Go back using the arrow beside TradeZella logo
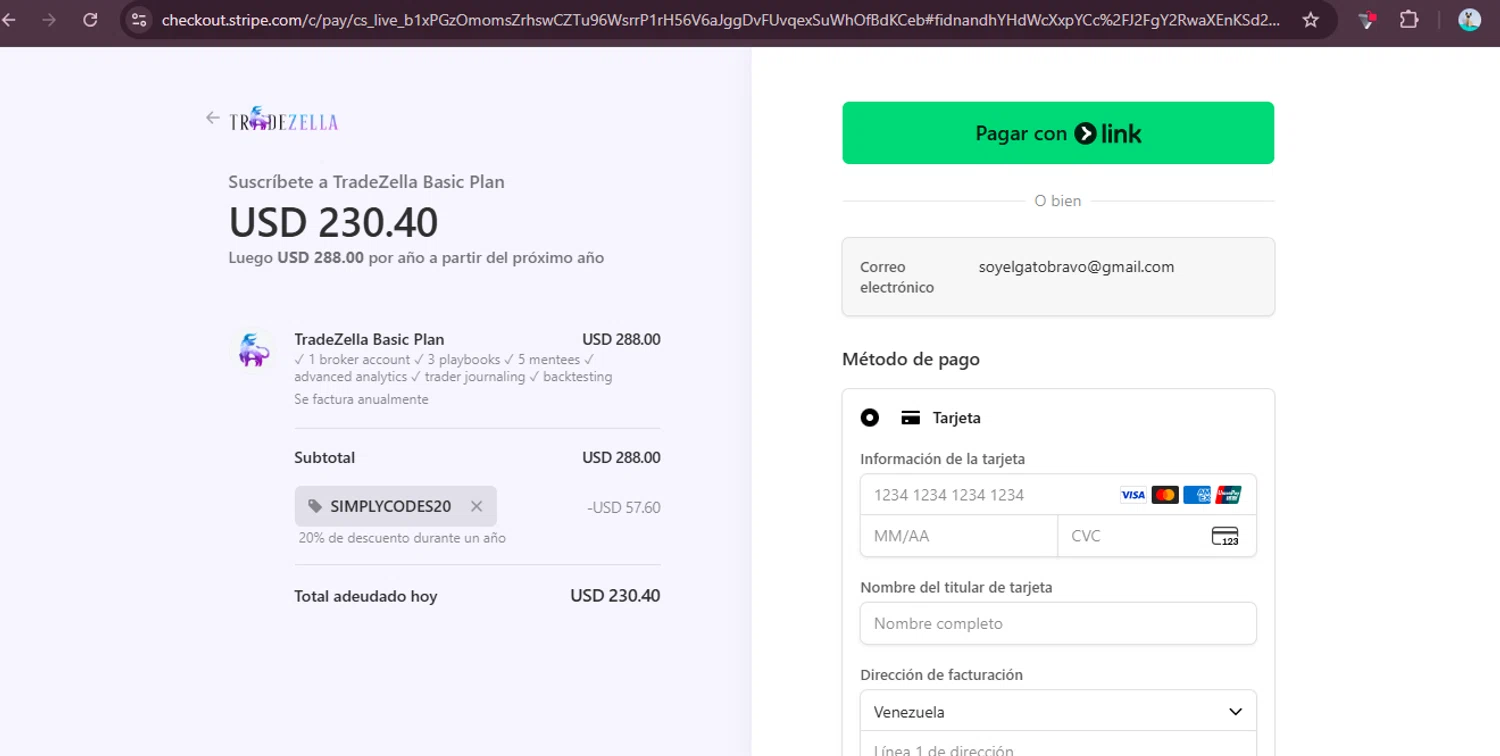The image size is (1500, 756). click(212, 118)
